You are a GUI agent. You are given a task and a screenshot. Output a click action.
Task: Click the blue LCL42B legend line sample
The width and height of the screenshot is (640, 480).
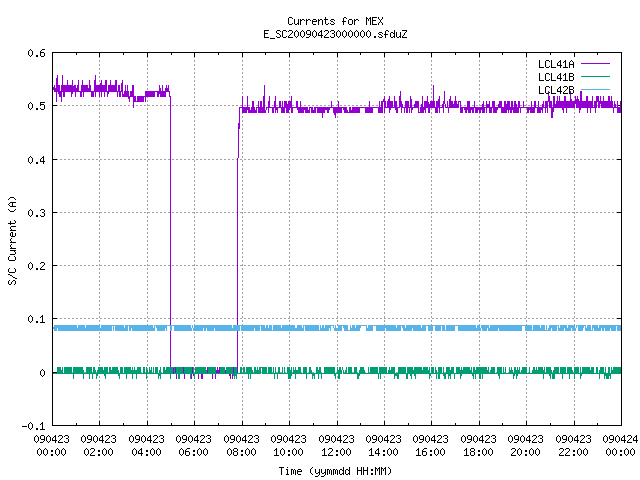click(x=595, y=89)
